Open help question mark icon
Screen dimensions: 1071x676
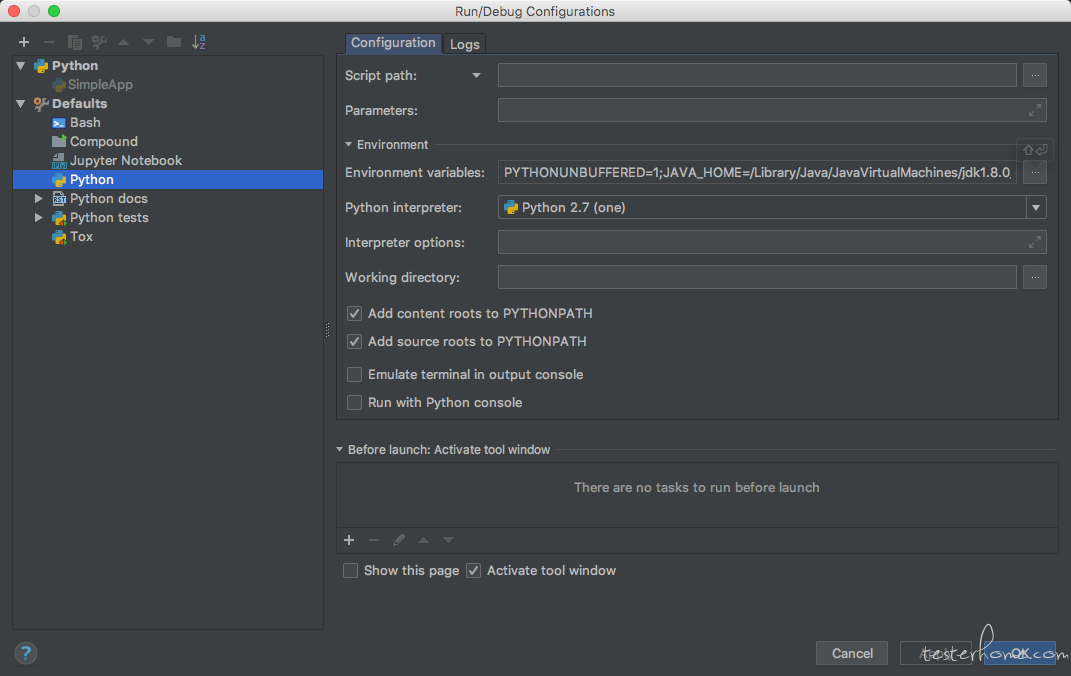point(26,653)
